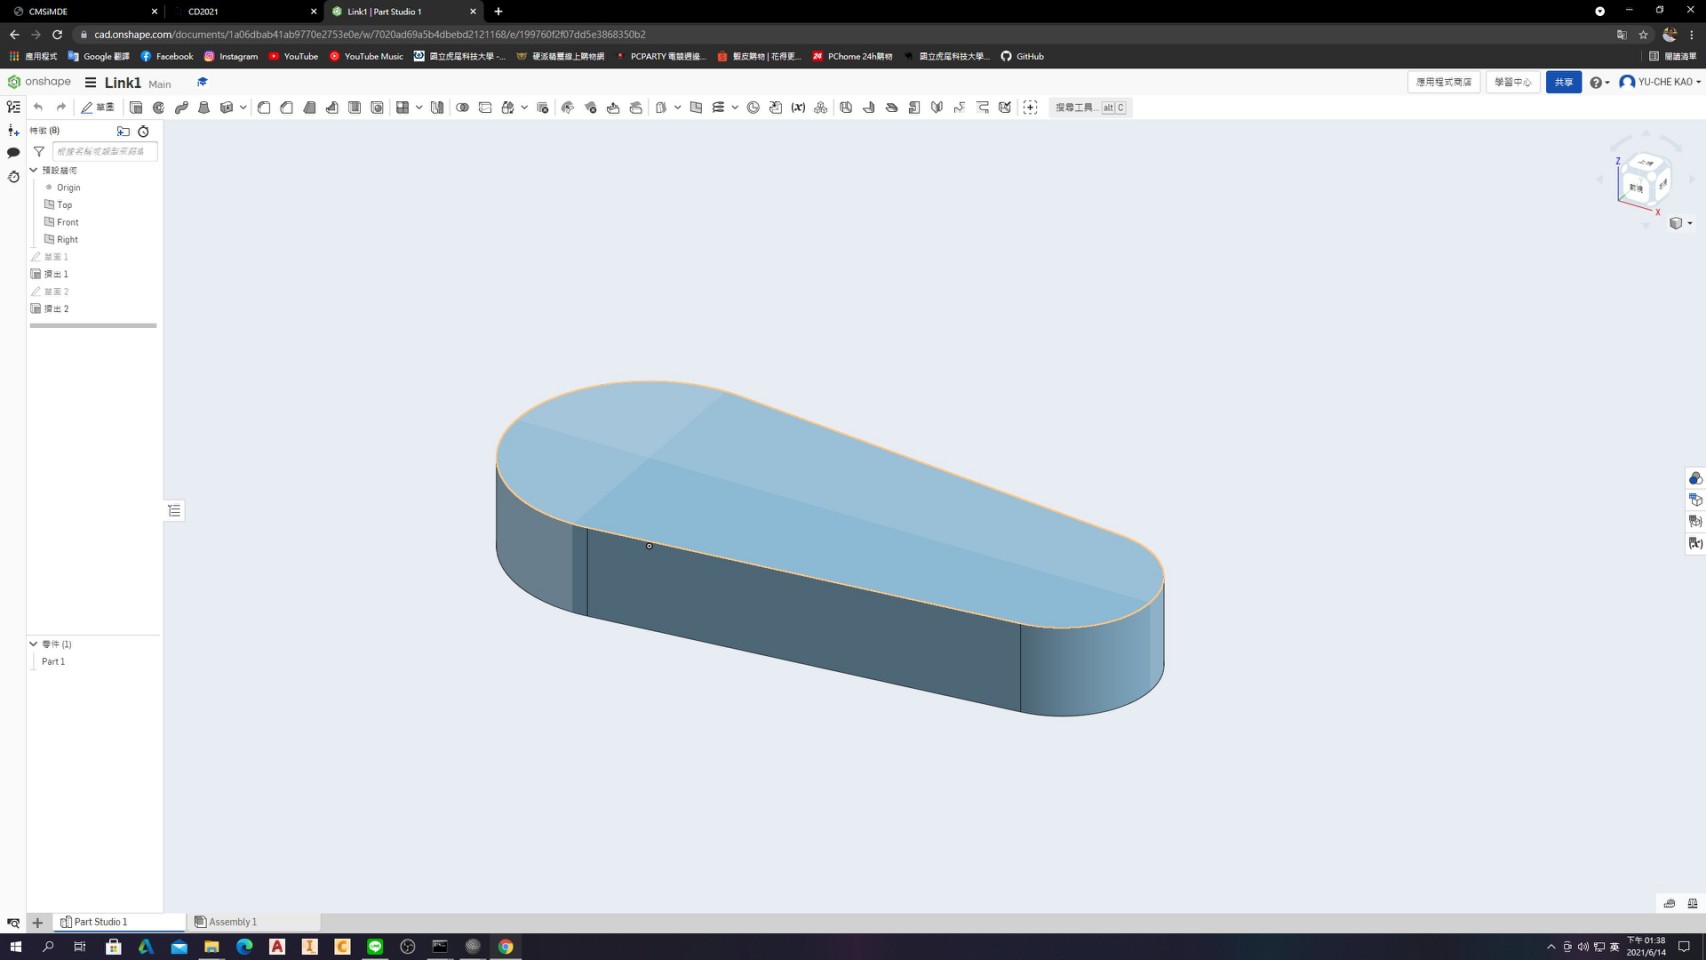Viewport: 1706px width, 960px height.
Task: Collapse the default geometry group
Action: pyautogui.click(x=33, y=170)
